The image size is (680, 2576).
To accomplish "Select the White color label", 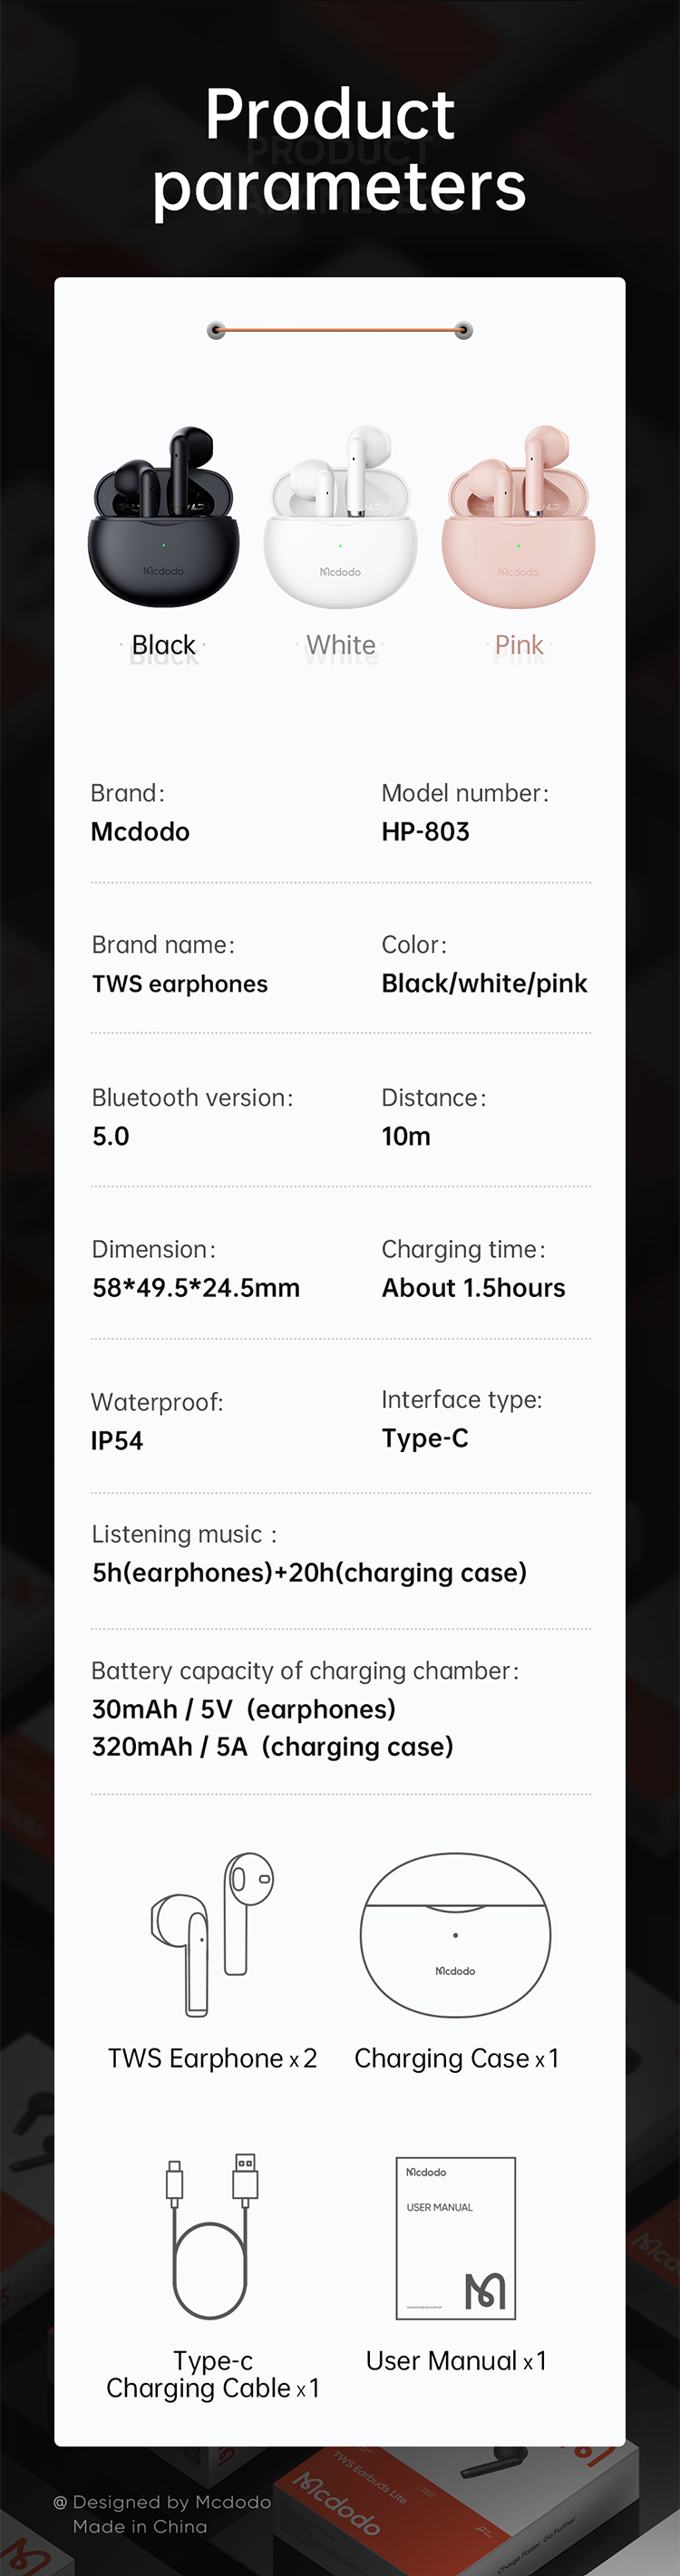I will (341, 645).
